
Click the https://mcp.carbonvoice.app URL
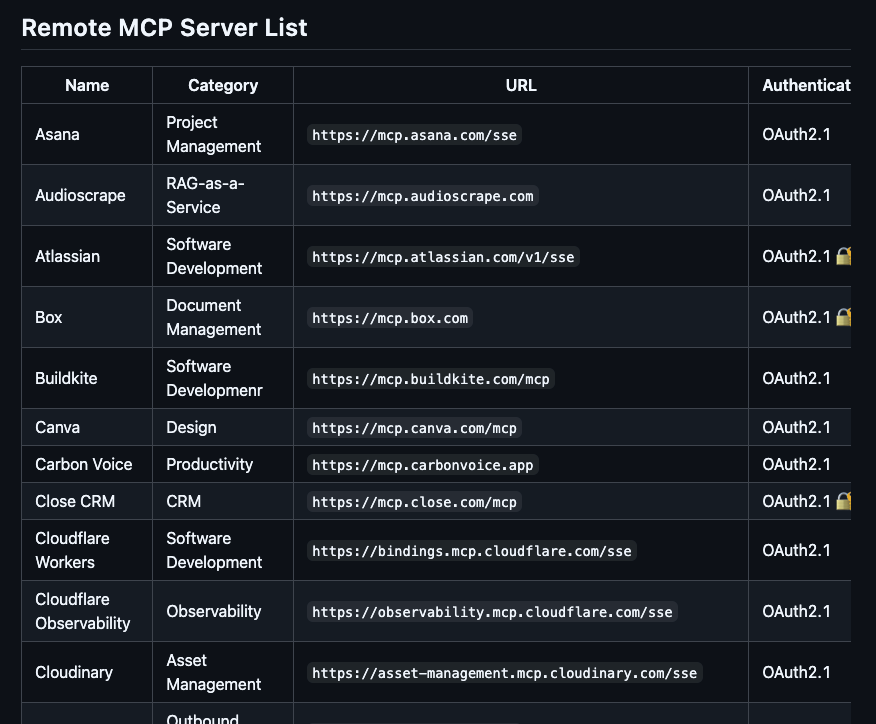point(423,465)
